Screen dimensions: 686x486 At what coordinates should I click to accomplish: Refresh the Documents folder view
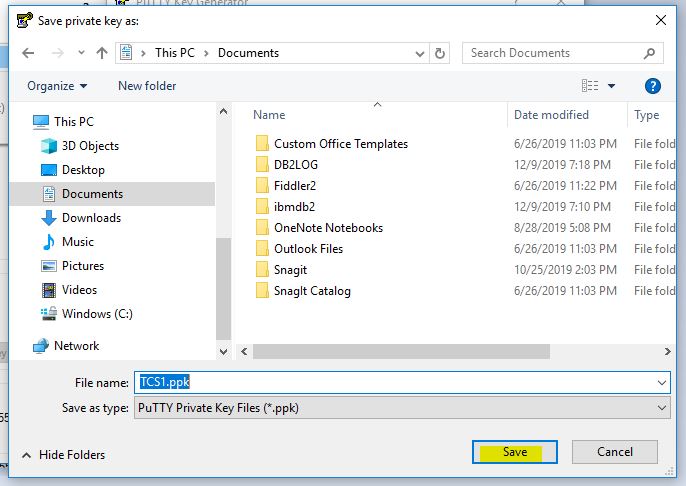coord(440,53)
